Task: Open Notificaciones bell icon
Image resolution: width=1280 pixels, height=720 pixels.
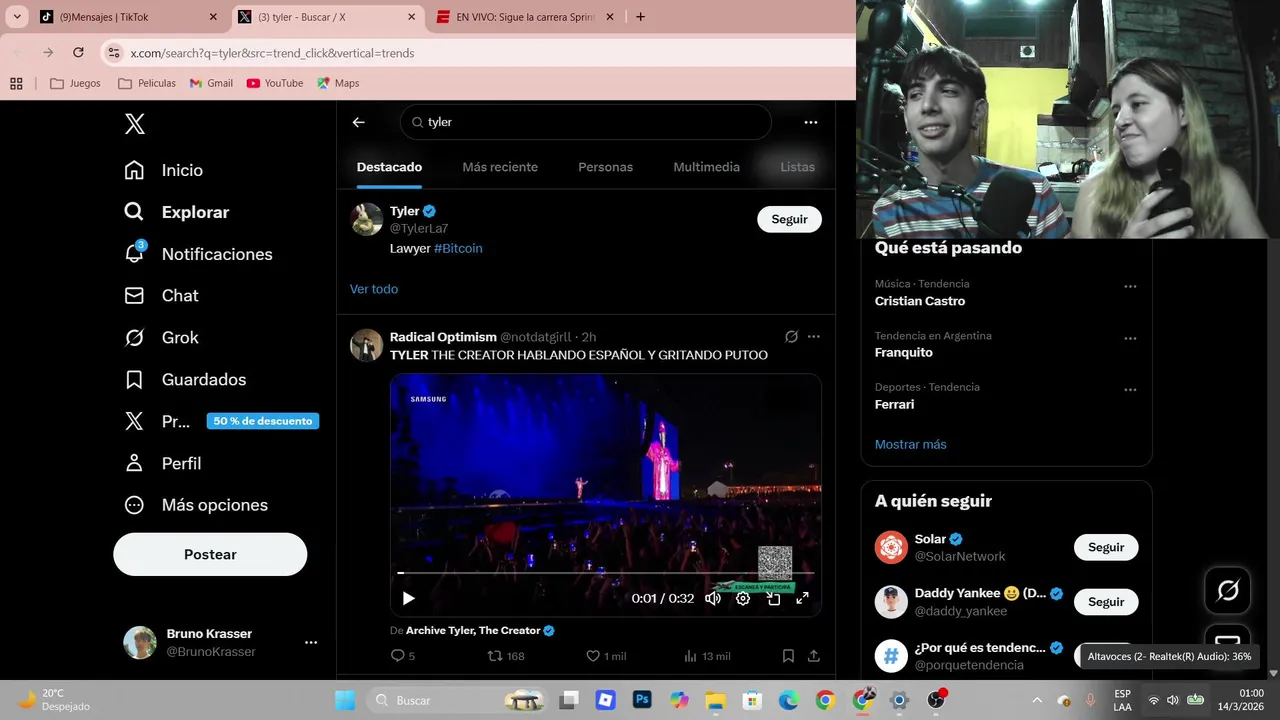Action: pos(134,253)
